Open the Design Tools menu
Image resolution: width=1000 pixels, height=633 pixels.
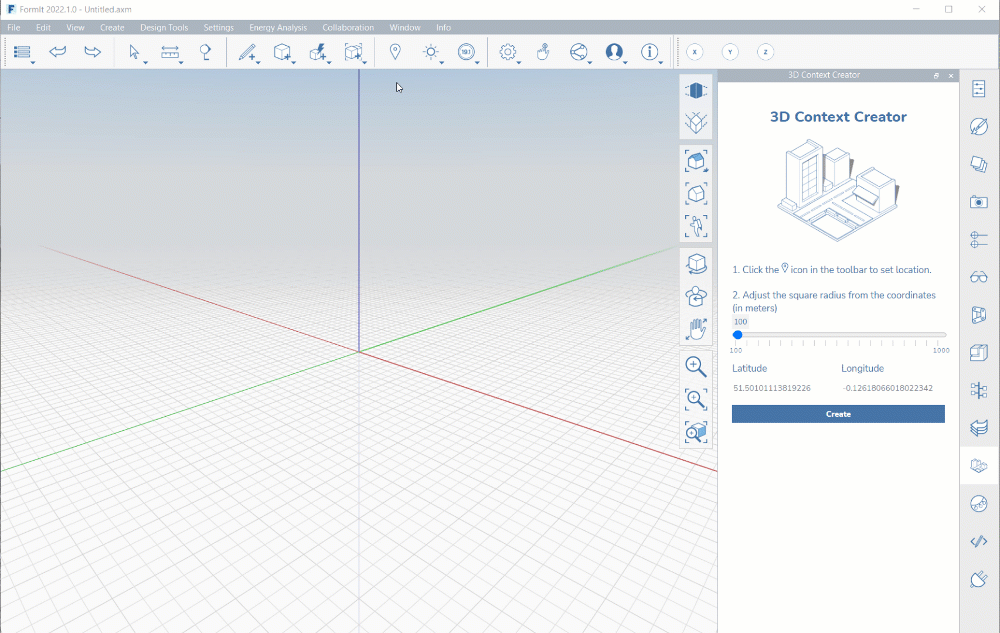pos(164,28)
